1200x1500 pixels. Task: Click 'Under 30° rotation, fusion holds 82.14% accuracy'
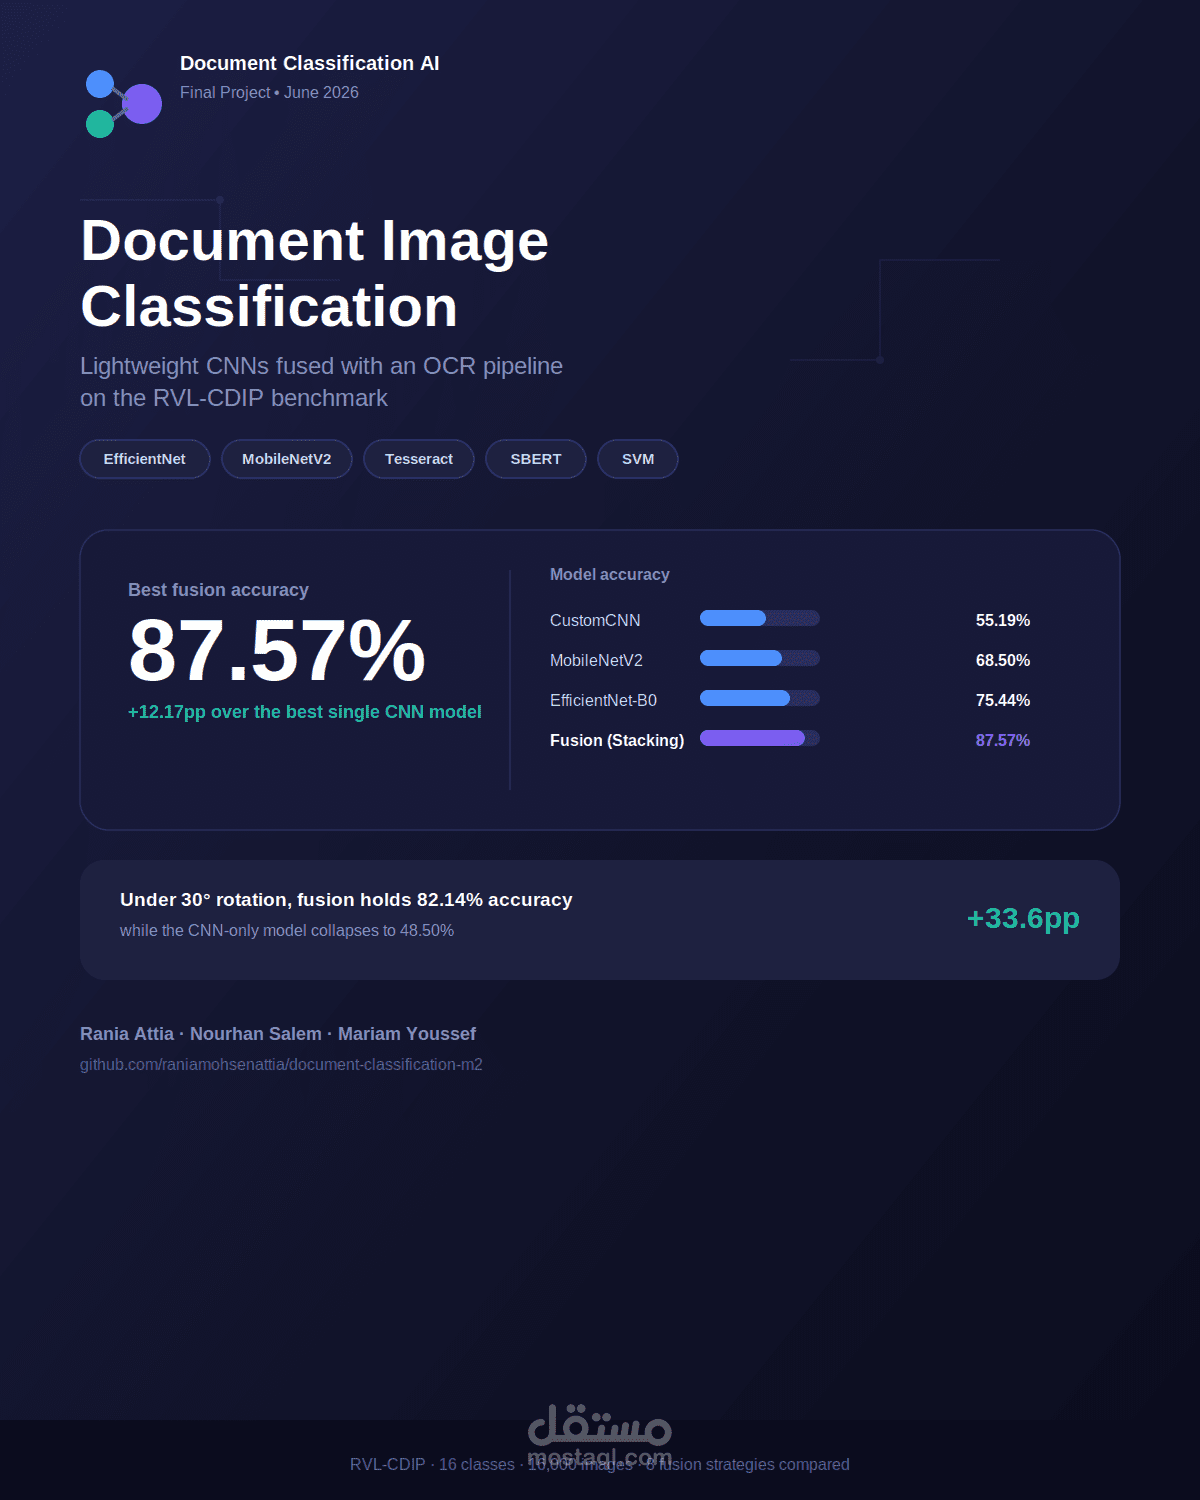click(346, 900)
